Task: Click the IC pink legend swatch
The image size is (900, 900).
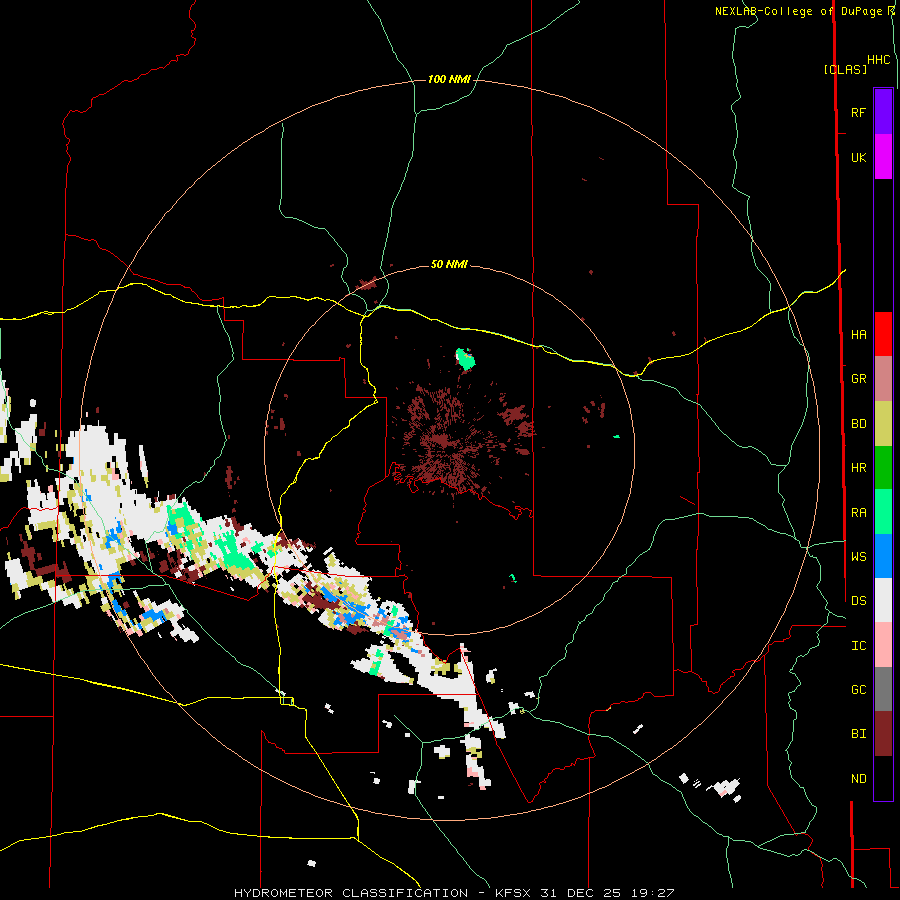Action: (x=883, y=645)
